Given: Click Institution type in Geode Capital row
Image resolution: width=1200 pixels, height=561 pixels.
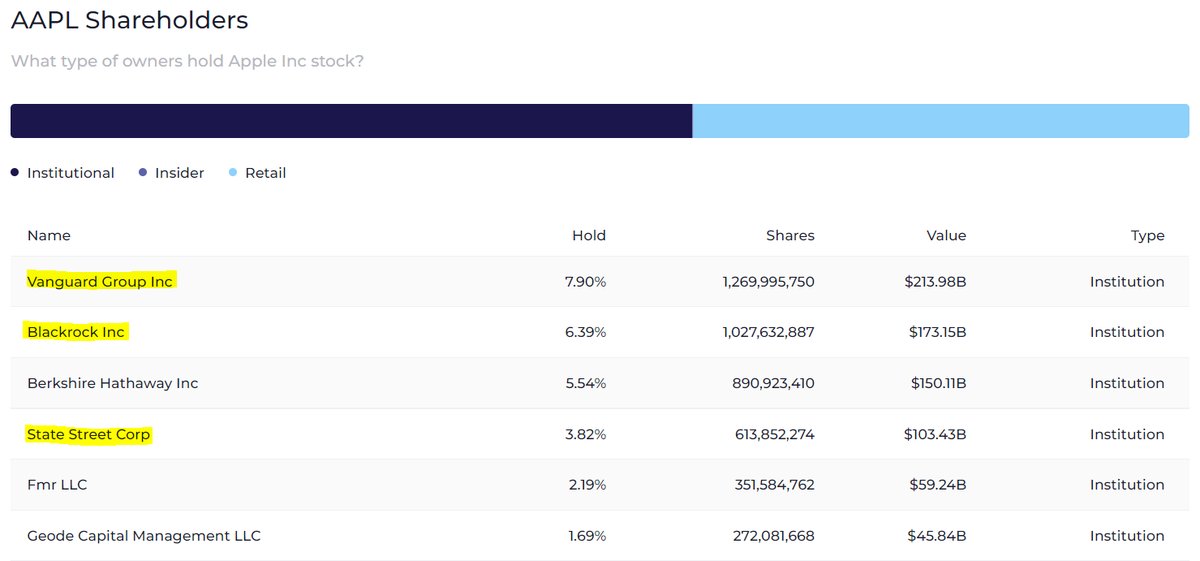Looking at the screenshot, I should click(1127, 536).
